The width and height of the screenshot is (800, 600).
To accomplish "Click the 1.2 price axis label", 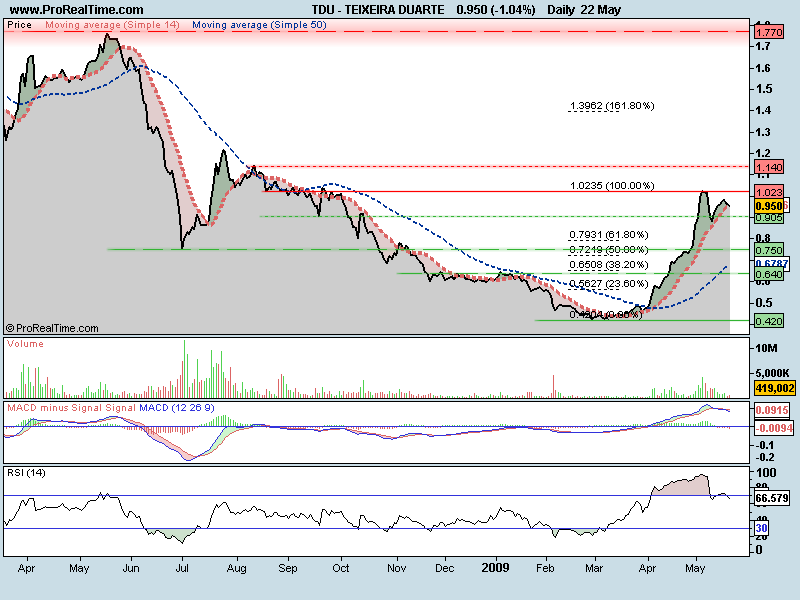I will pyautogui.click(x=763, y=153).
